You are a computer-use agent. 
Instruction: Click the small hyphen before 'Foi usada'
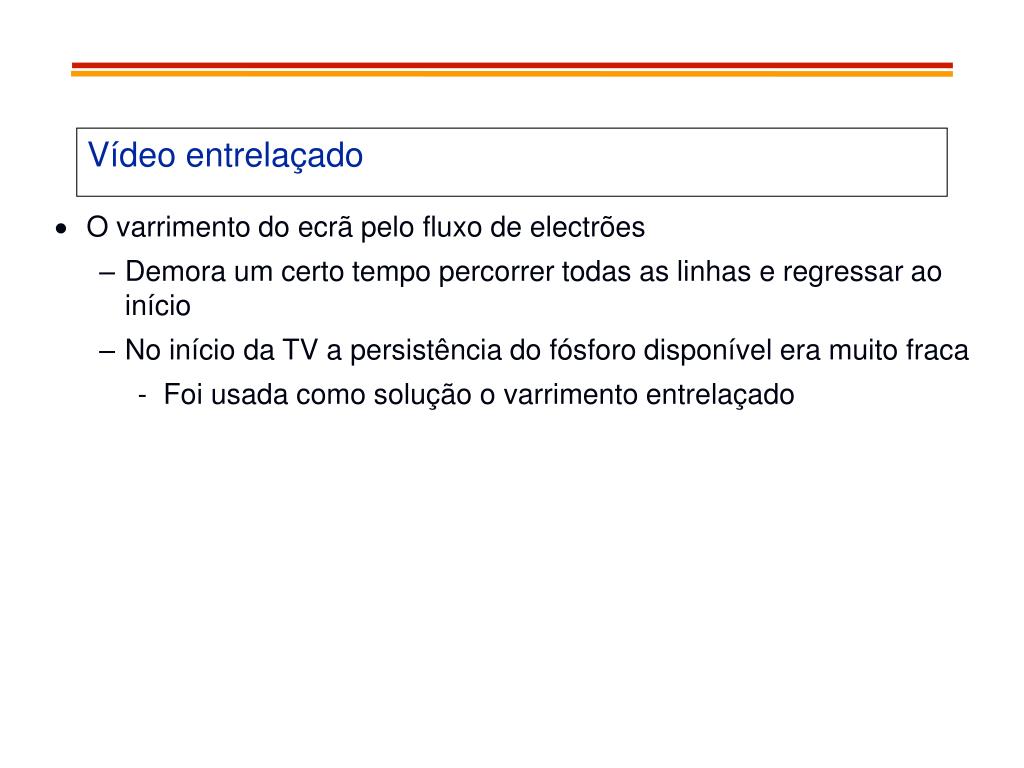(142, 396)
